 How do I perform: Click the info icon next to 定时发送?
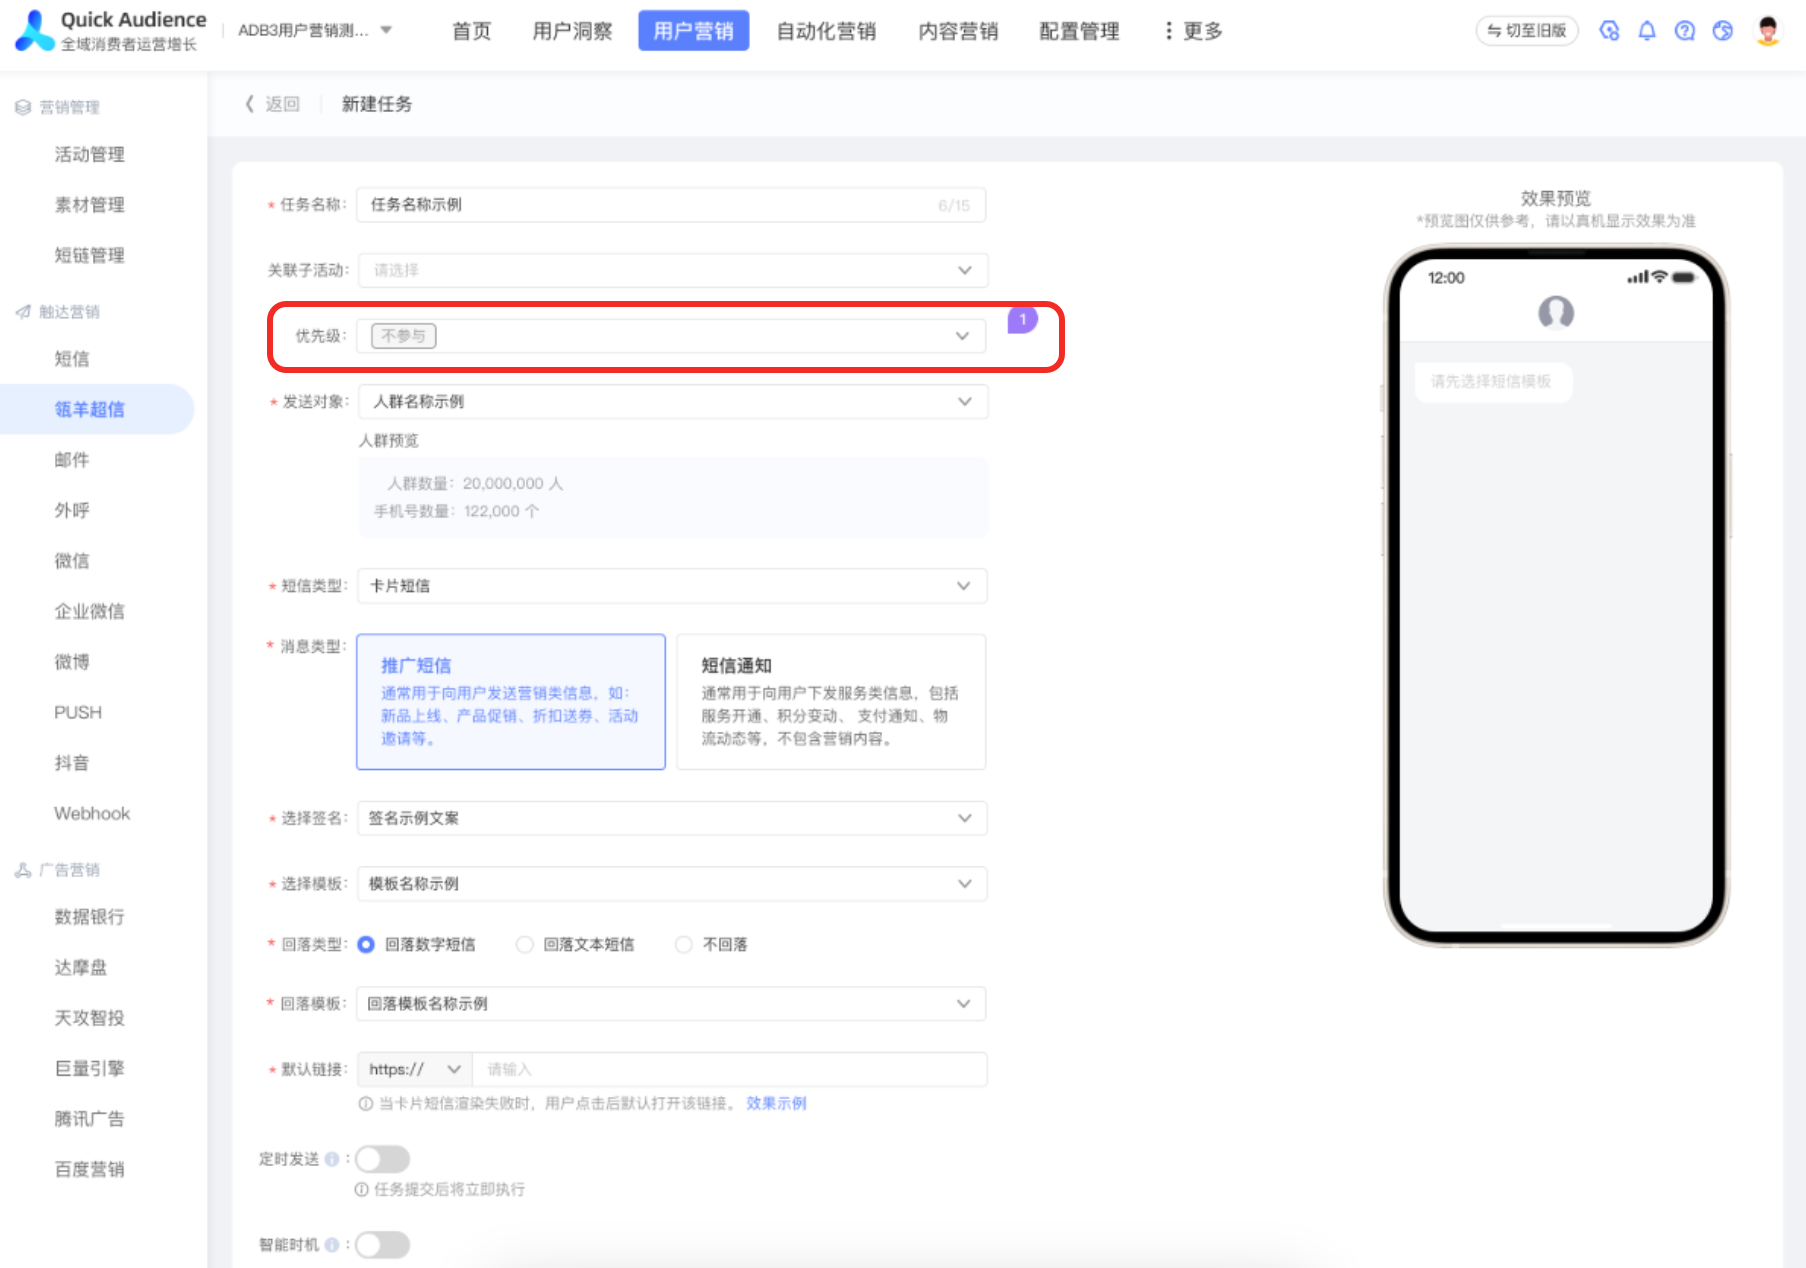click(332, 1159)
